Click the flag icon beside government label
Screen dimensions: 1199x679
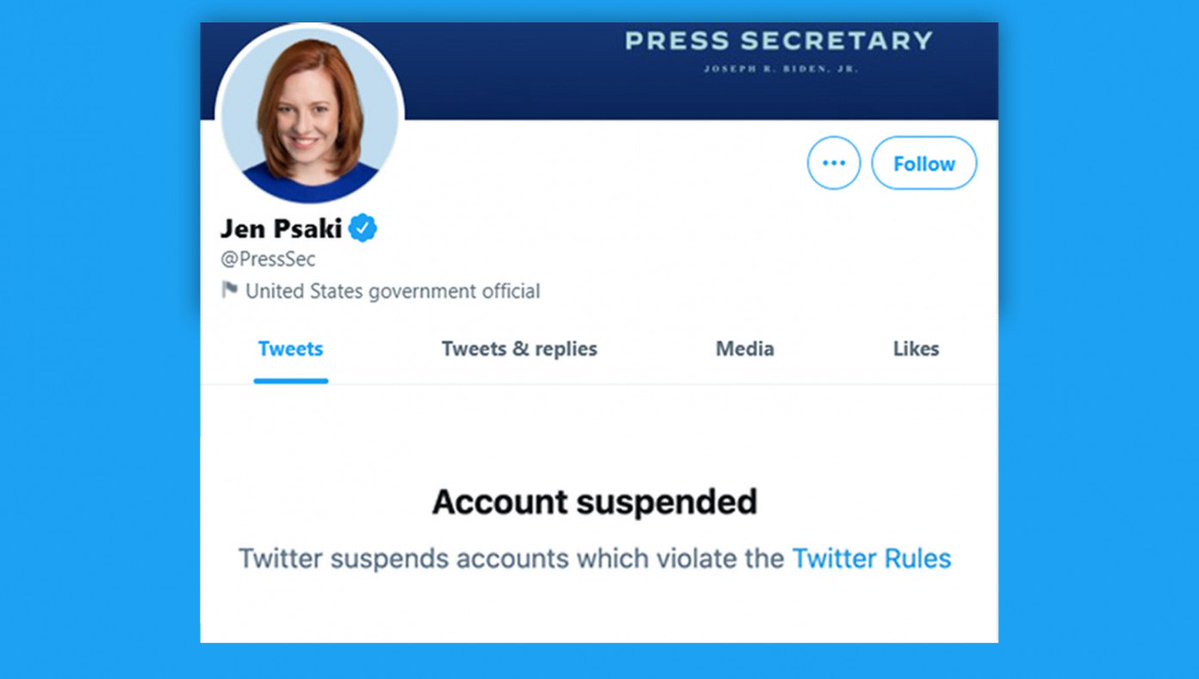coord(229,290)
